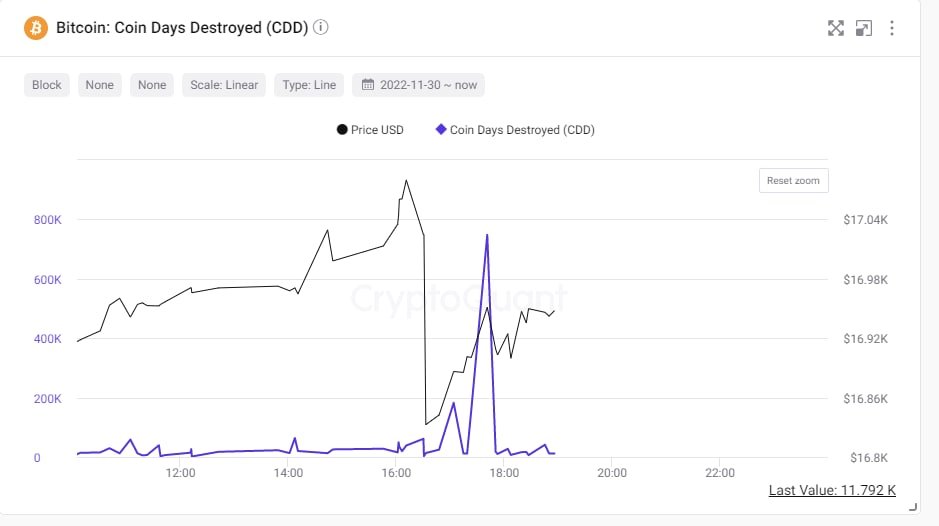The image size is (939, 526).
Task: Open the CDD info tooltip icon
Action: pyautogui.click(x=321, y=27)
